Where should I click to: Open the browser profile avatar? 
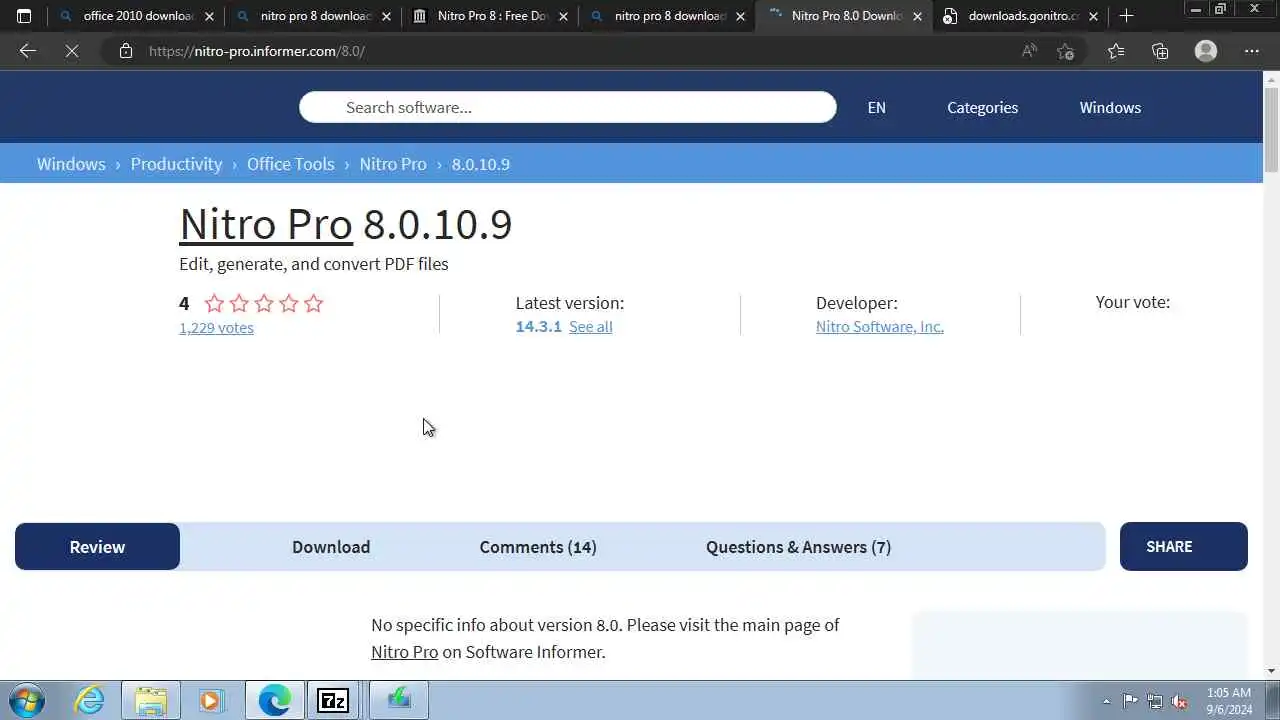[x=1206, y=51]
